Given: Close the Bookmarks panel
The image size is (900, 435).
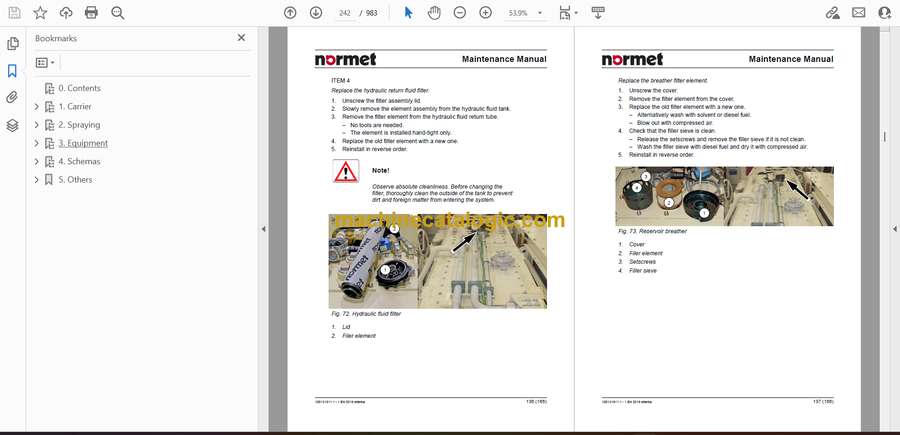Looking at the screenshot, I should click(x=241, y=38).
